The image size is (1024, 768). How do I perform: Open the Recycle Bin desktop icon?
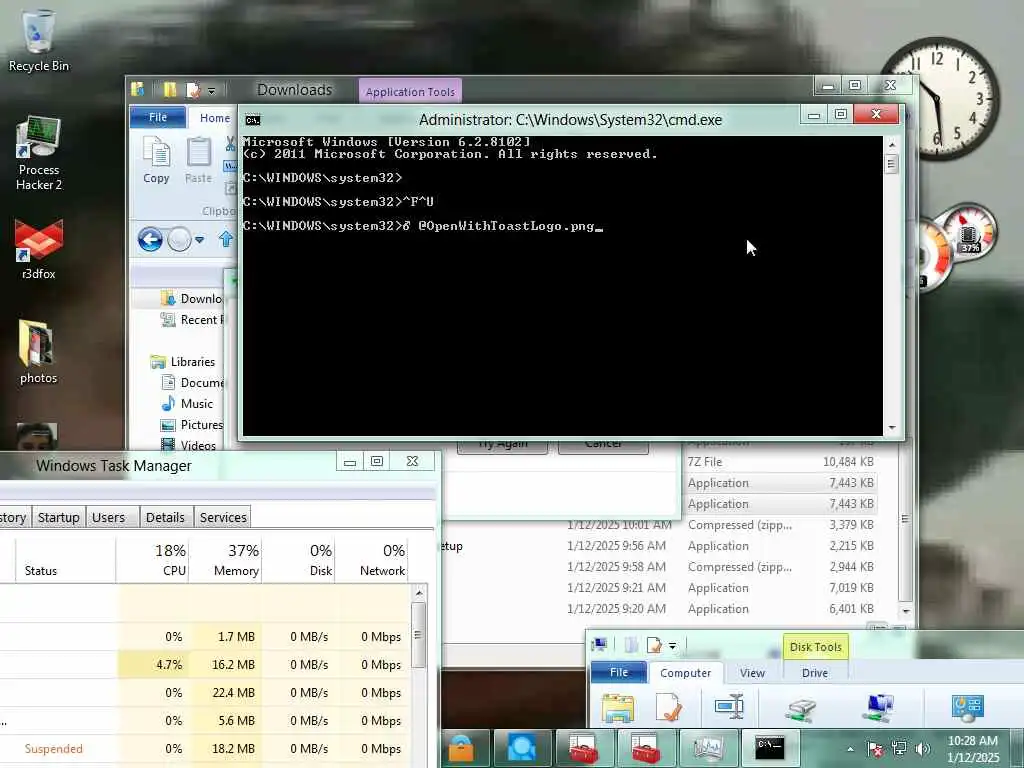[x=39, y=40]
